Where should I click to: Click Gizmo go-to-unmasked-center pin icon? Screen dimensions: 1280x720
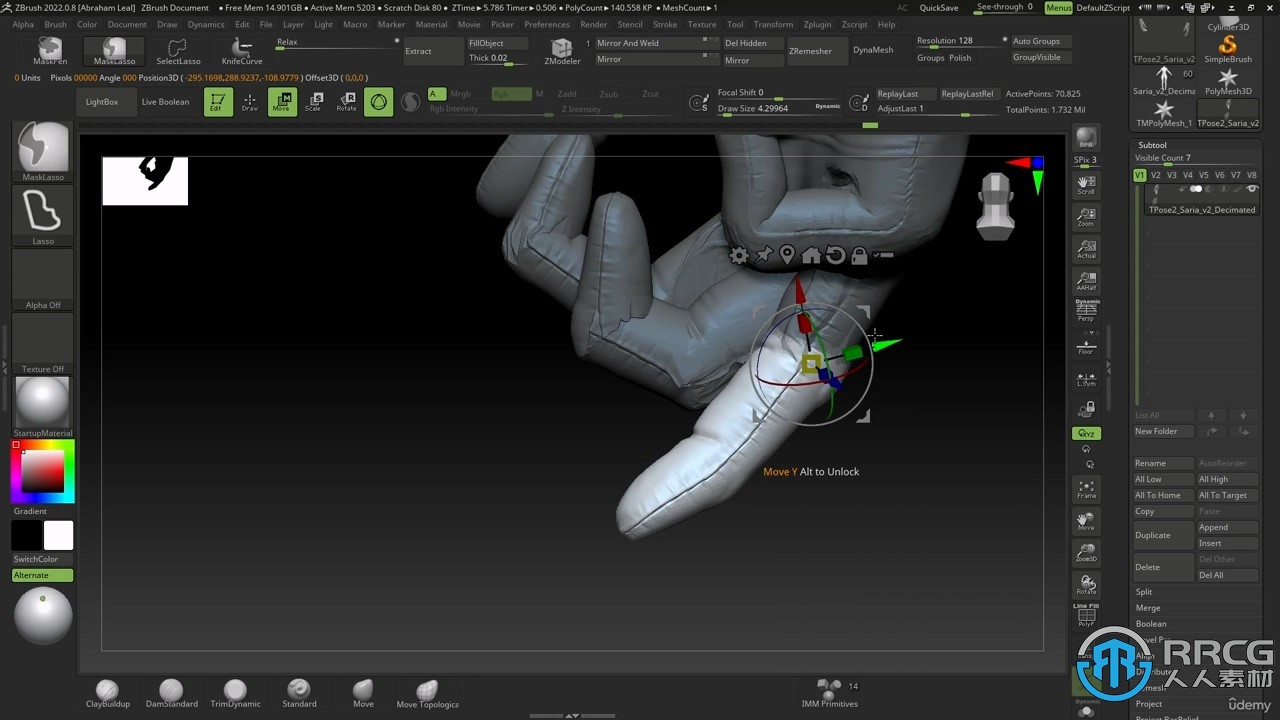point(787,256)
